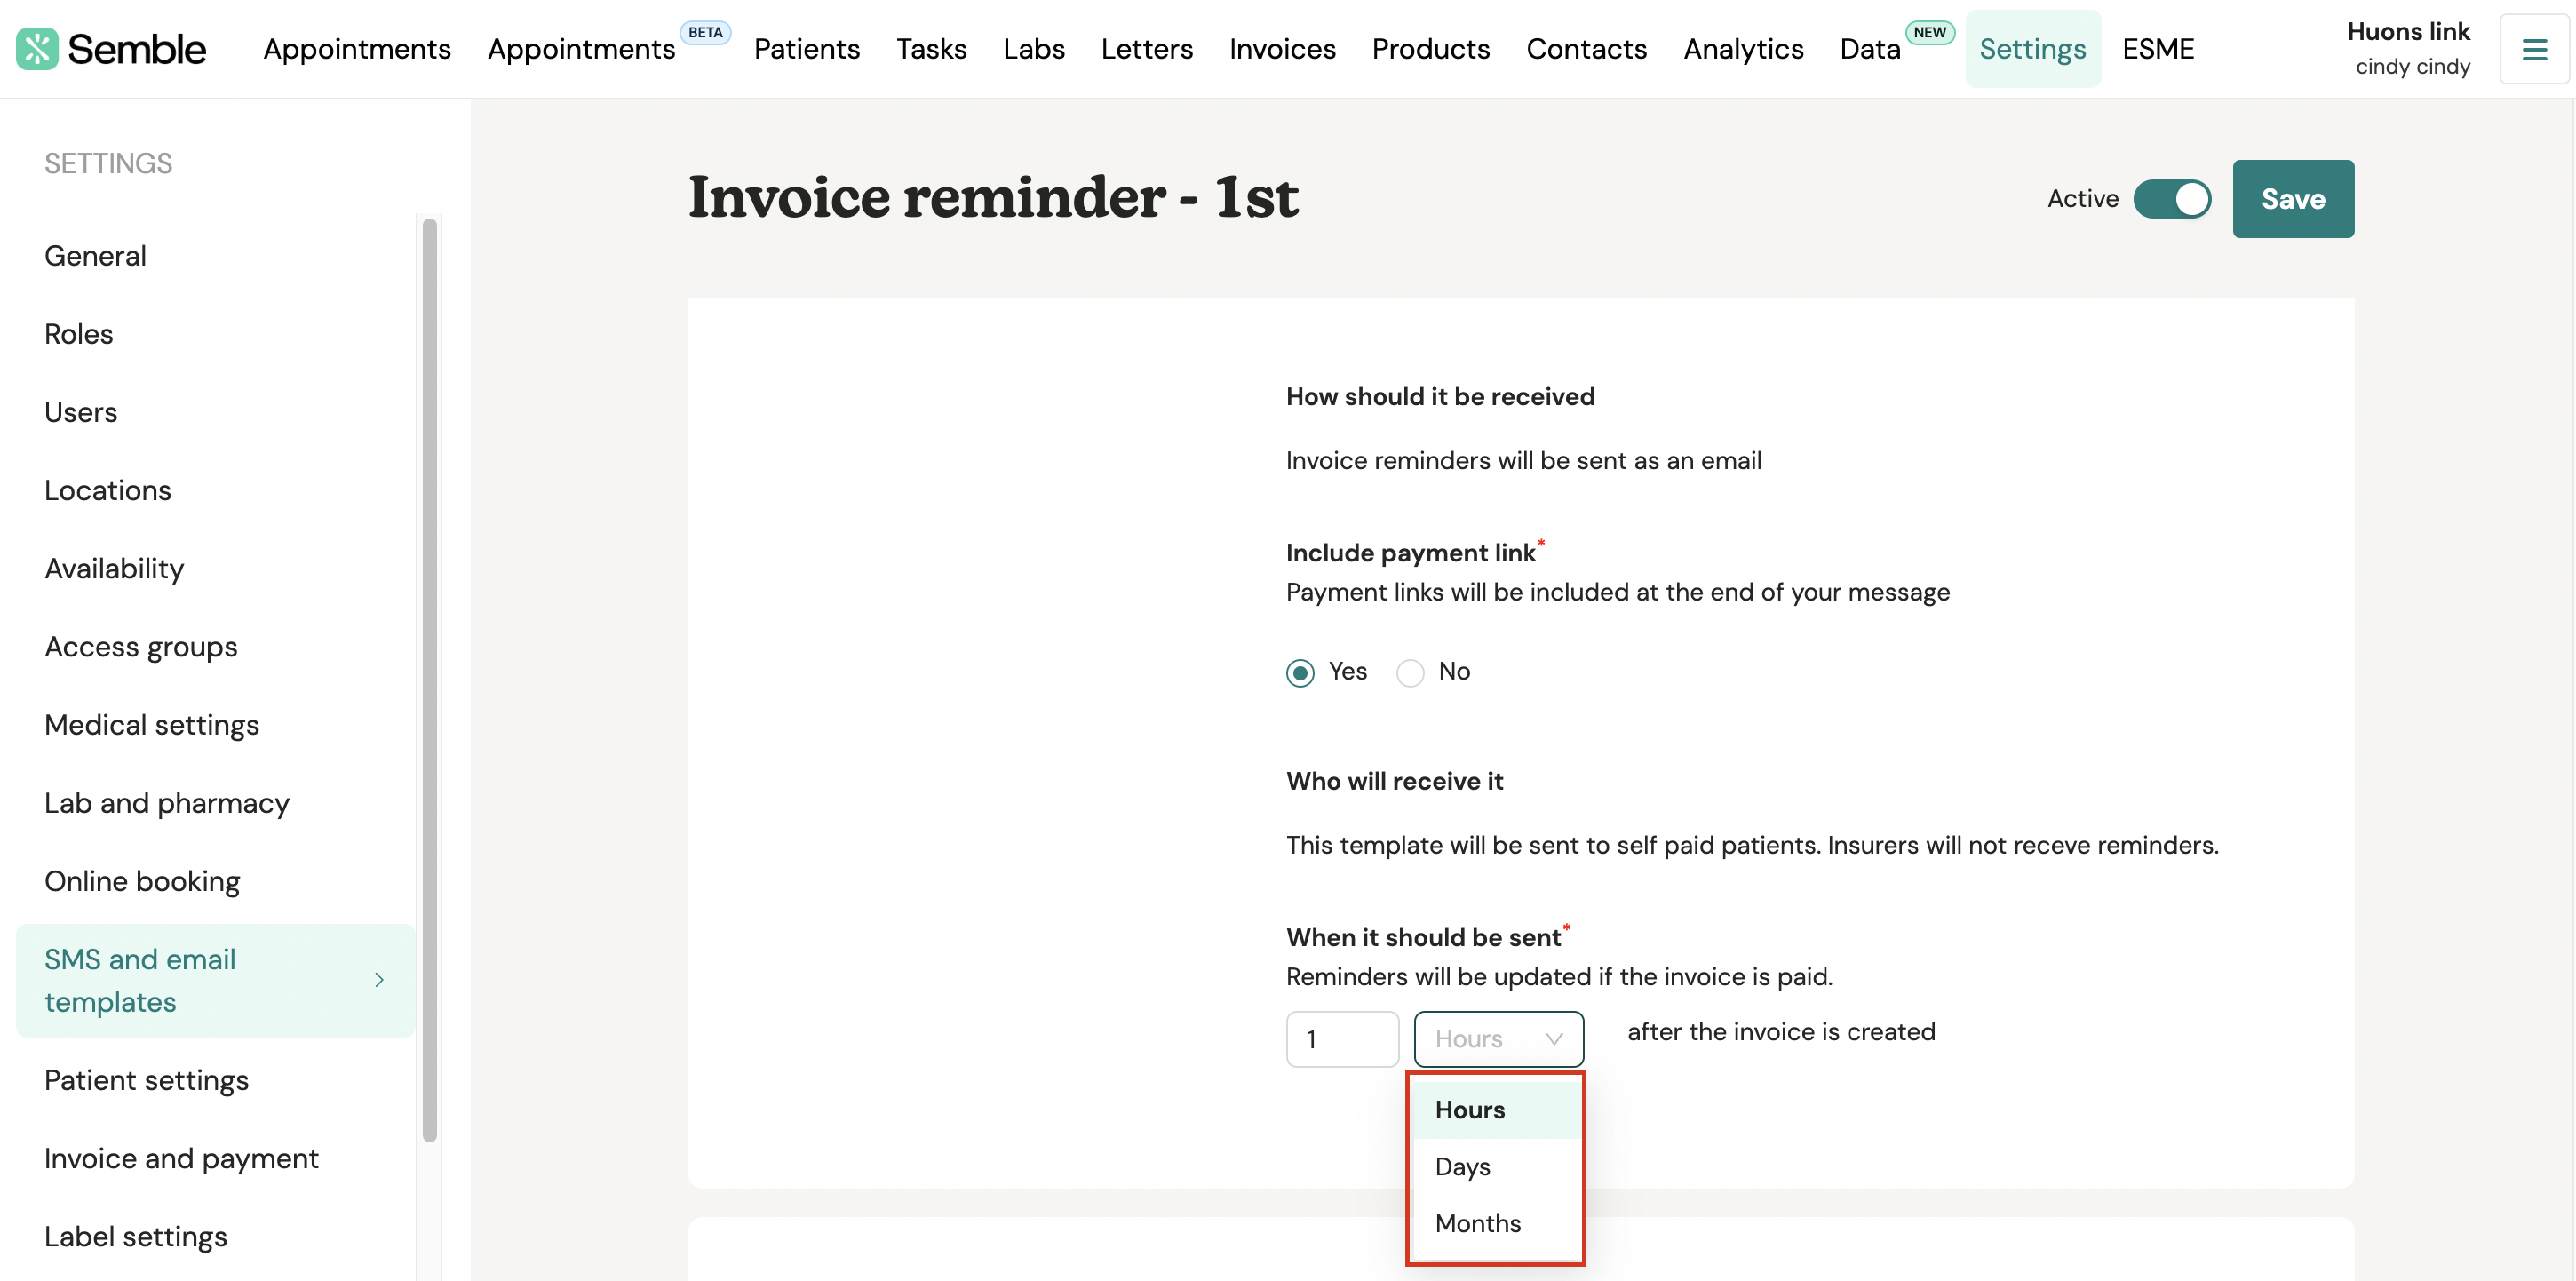Viewport: 2576px width, 1281px height.
Task: Click the reminder delay number field
Action: coord(1342,1039)
